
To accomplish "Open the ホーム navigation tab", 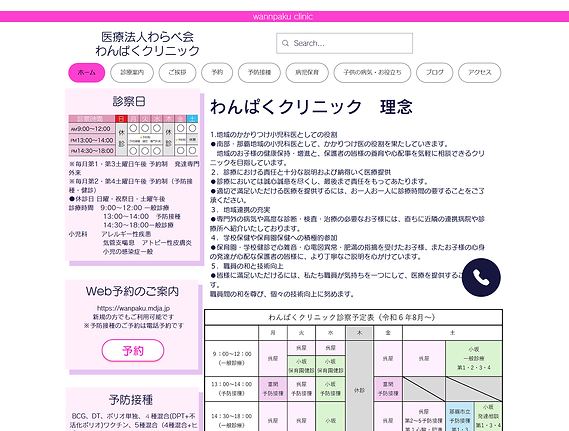I will [87, 73].
